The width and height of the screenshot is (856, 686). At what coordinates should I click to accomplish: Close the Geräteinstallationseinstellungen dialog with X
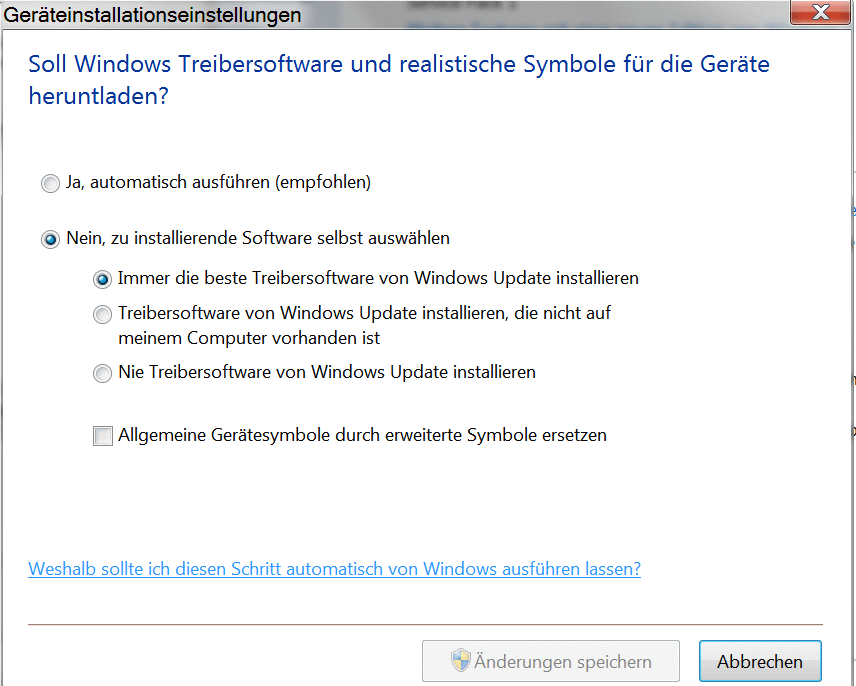(821, 13)
